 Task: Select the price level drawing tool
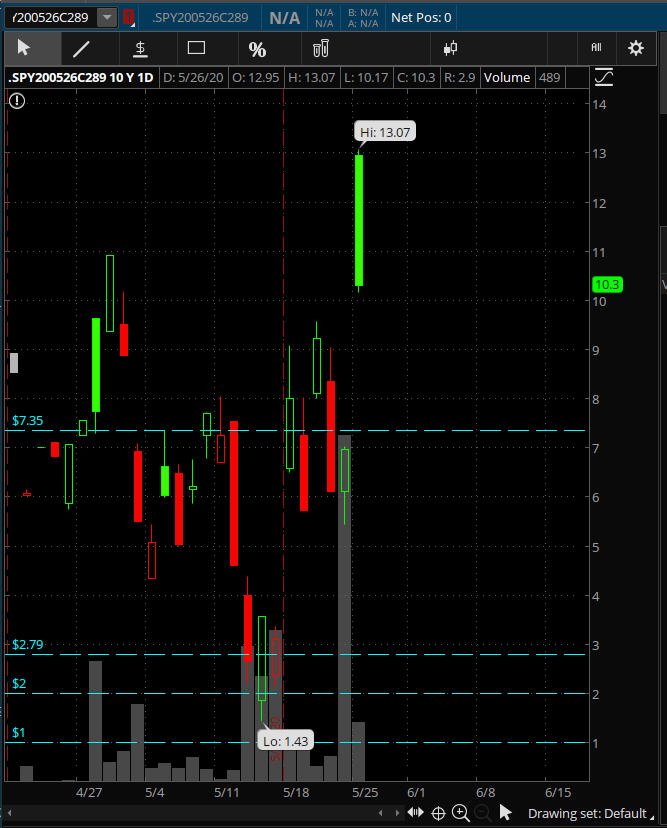click(140, 48)
